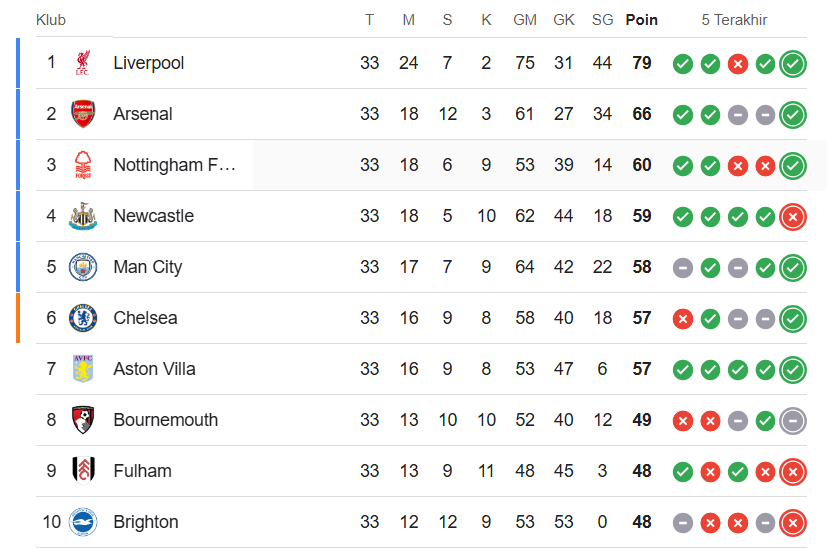Open the Brighton team name
Screen dimensions: 827x548
(146, 522)
